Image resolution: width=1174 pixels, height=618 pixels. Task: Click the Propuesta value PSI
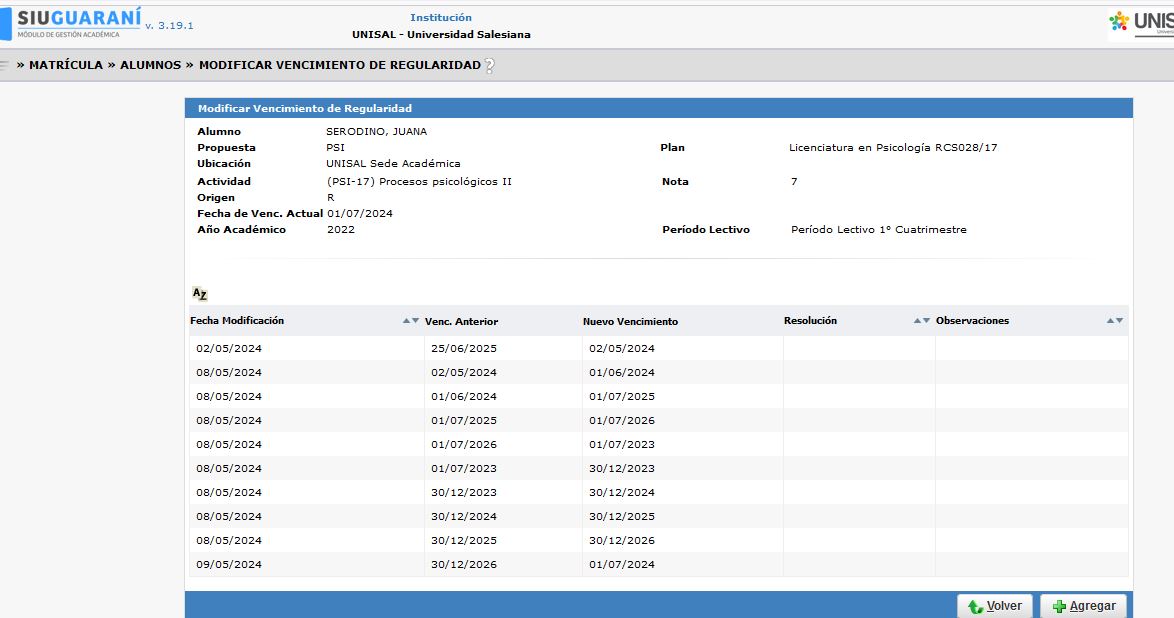tap(335, 148)
